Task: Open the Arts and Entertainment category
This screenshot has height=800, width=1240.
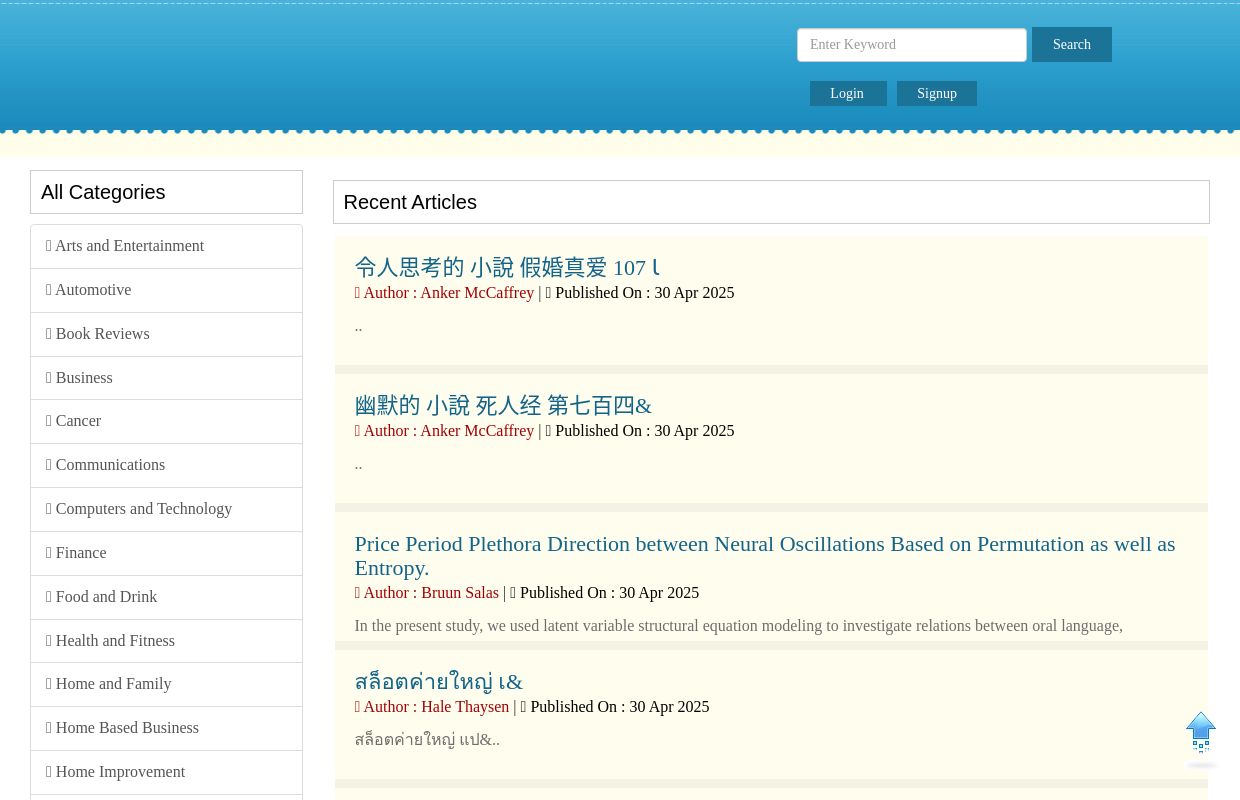Action: pyautogui.click(x=166, y=246)
